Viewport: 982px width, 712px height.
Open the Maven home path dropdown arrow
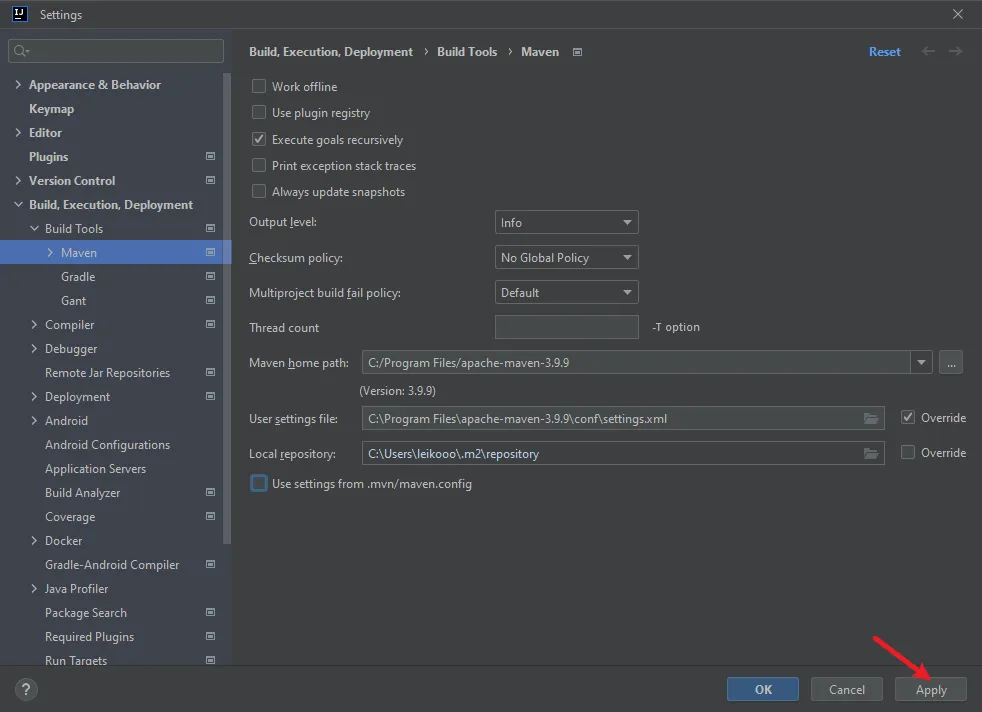point(921,363)
